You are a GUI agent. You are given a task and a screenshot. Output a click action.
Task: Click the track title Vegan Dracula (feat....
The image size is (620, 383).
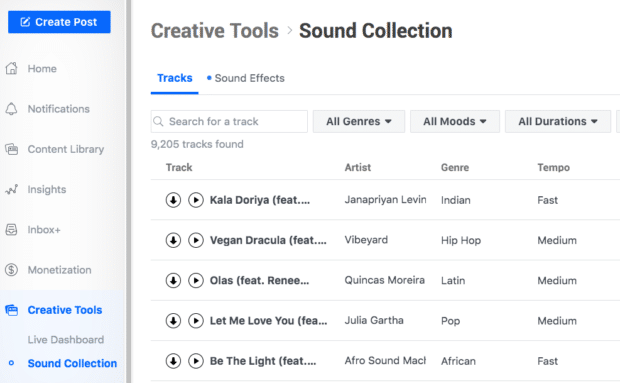(x=268, y=240)
